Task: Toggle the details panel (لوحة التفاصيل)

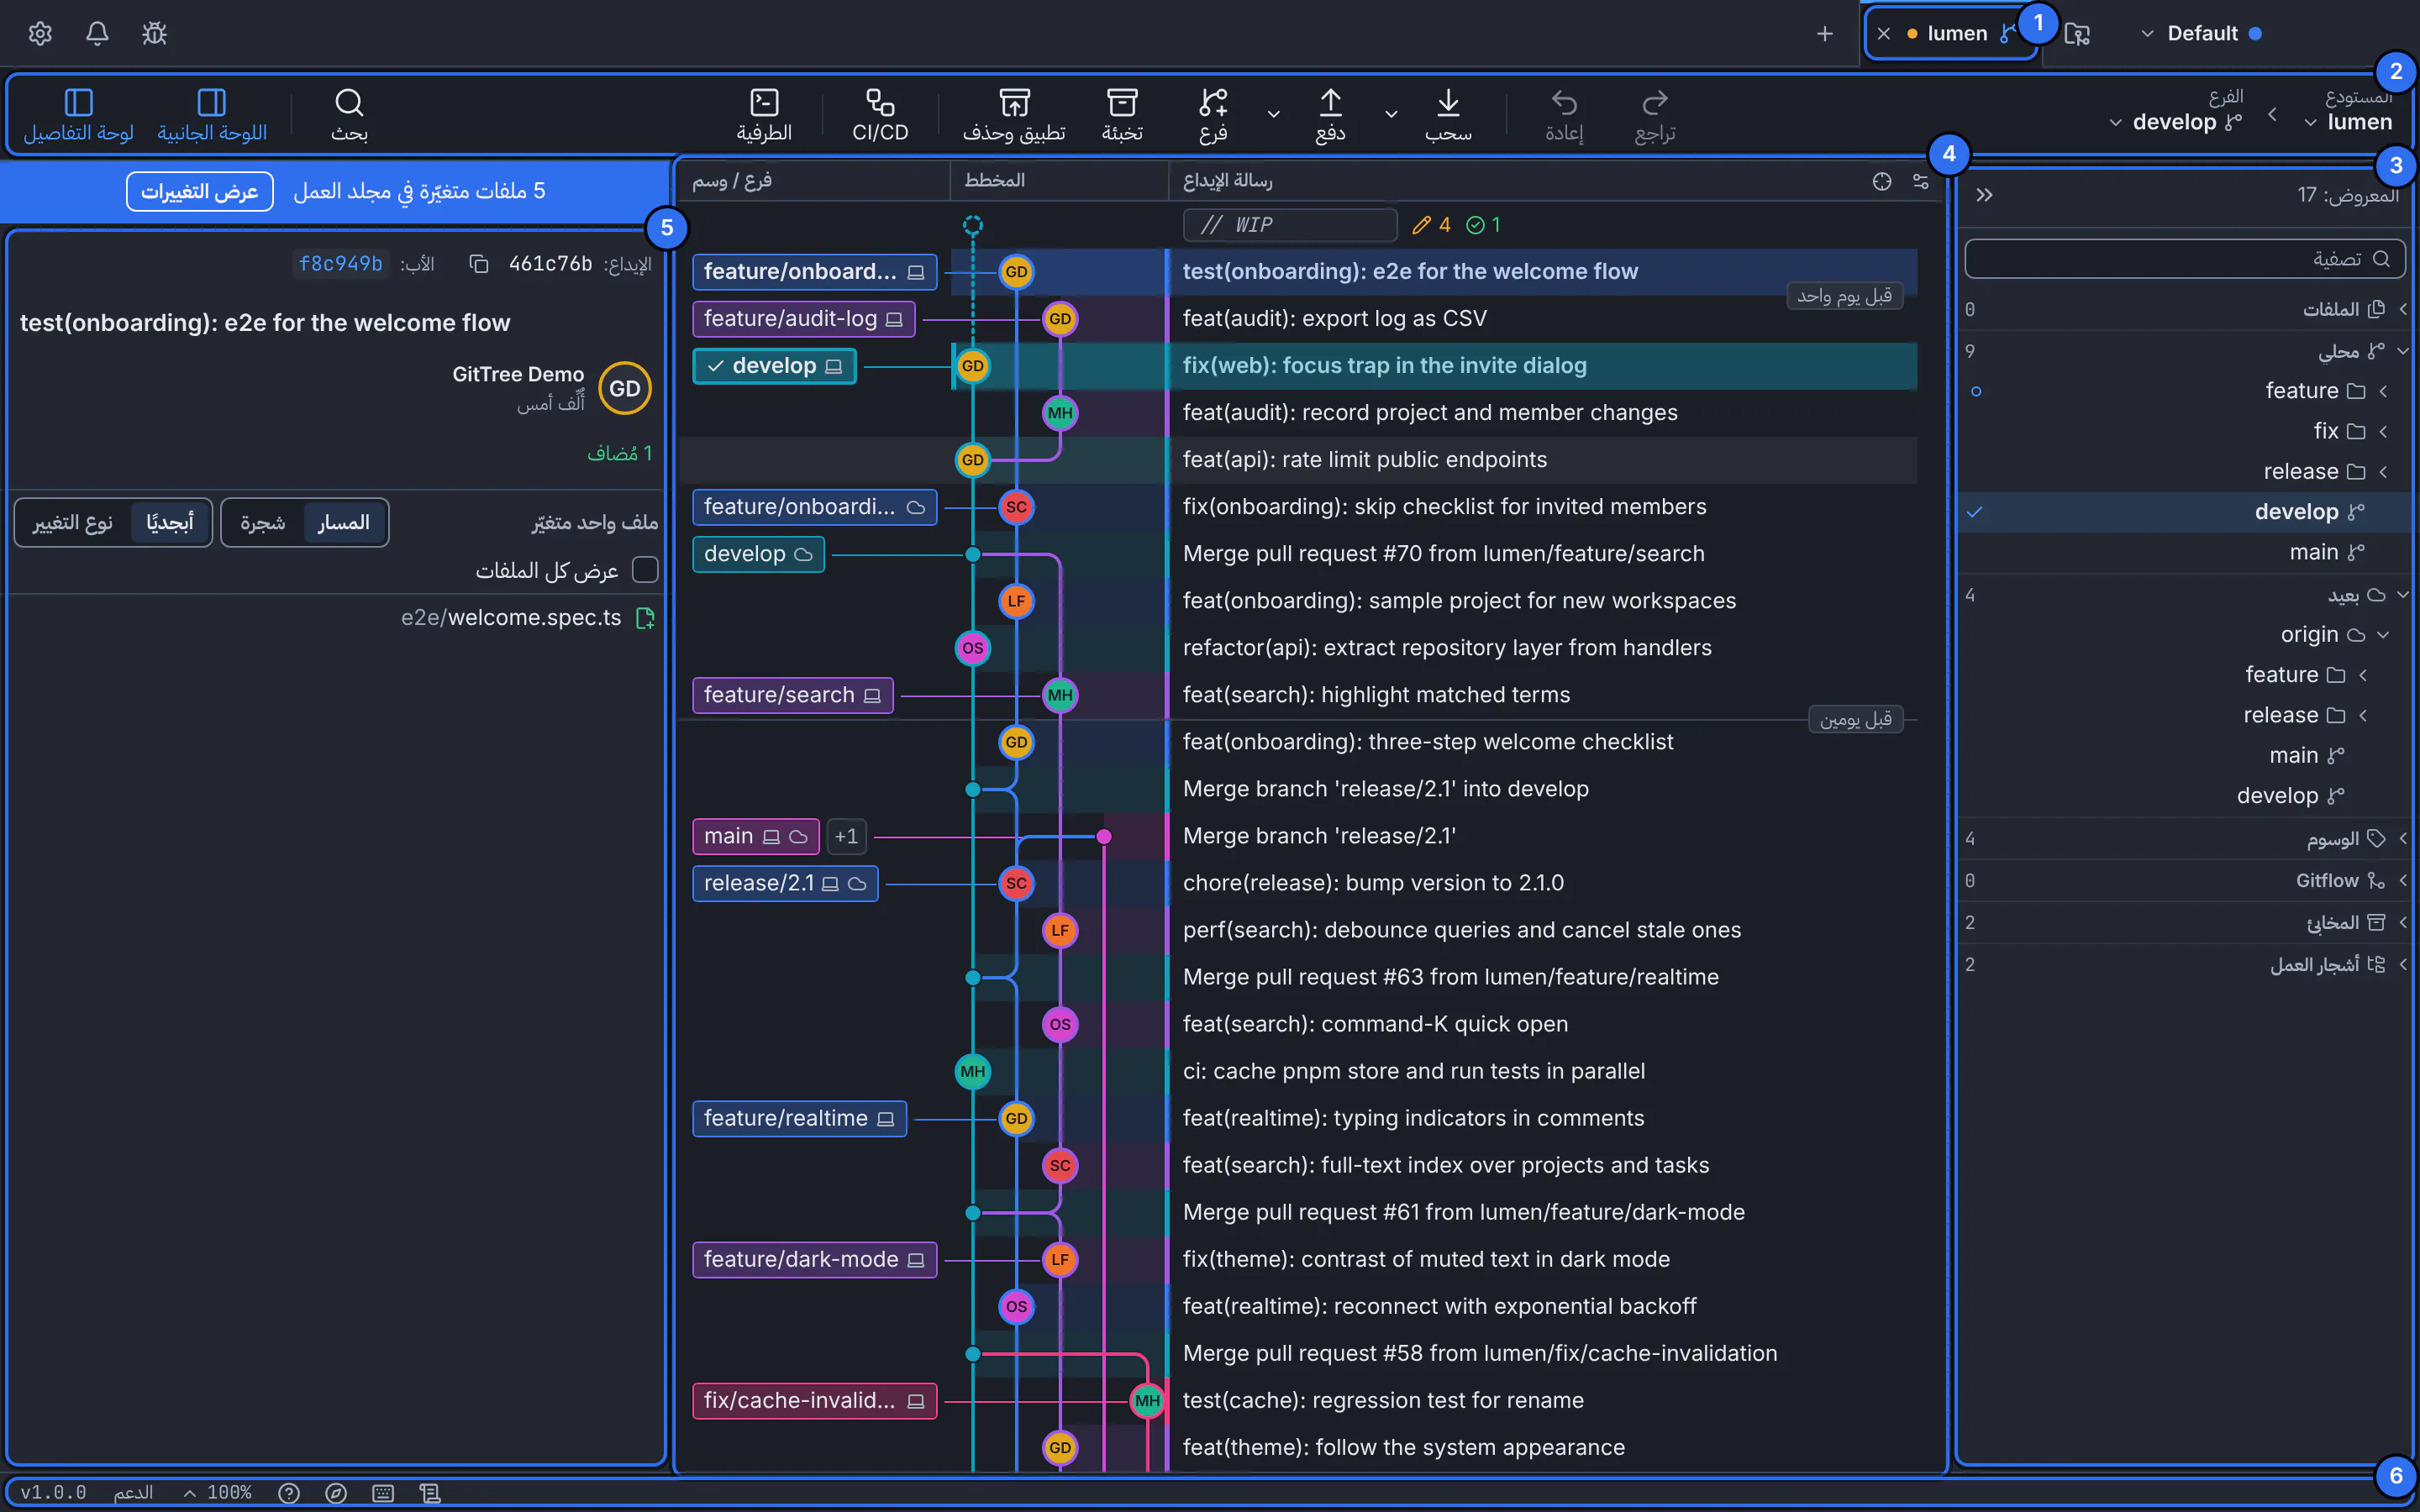Action: [x=78, y=115]
